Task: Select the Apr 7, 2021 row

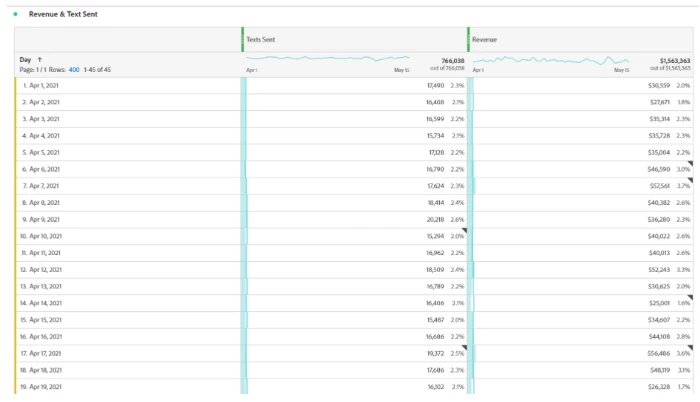Action: coord(354,186)
